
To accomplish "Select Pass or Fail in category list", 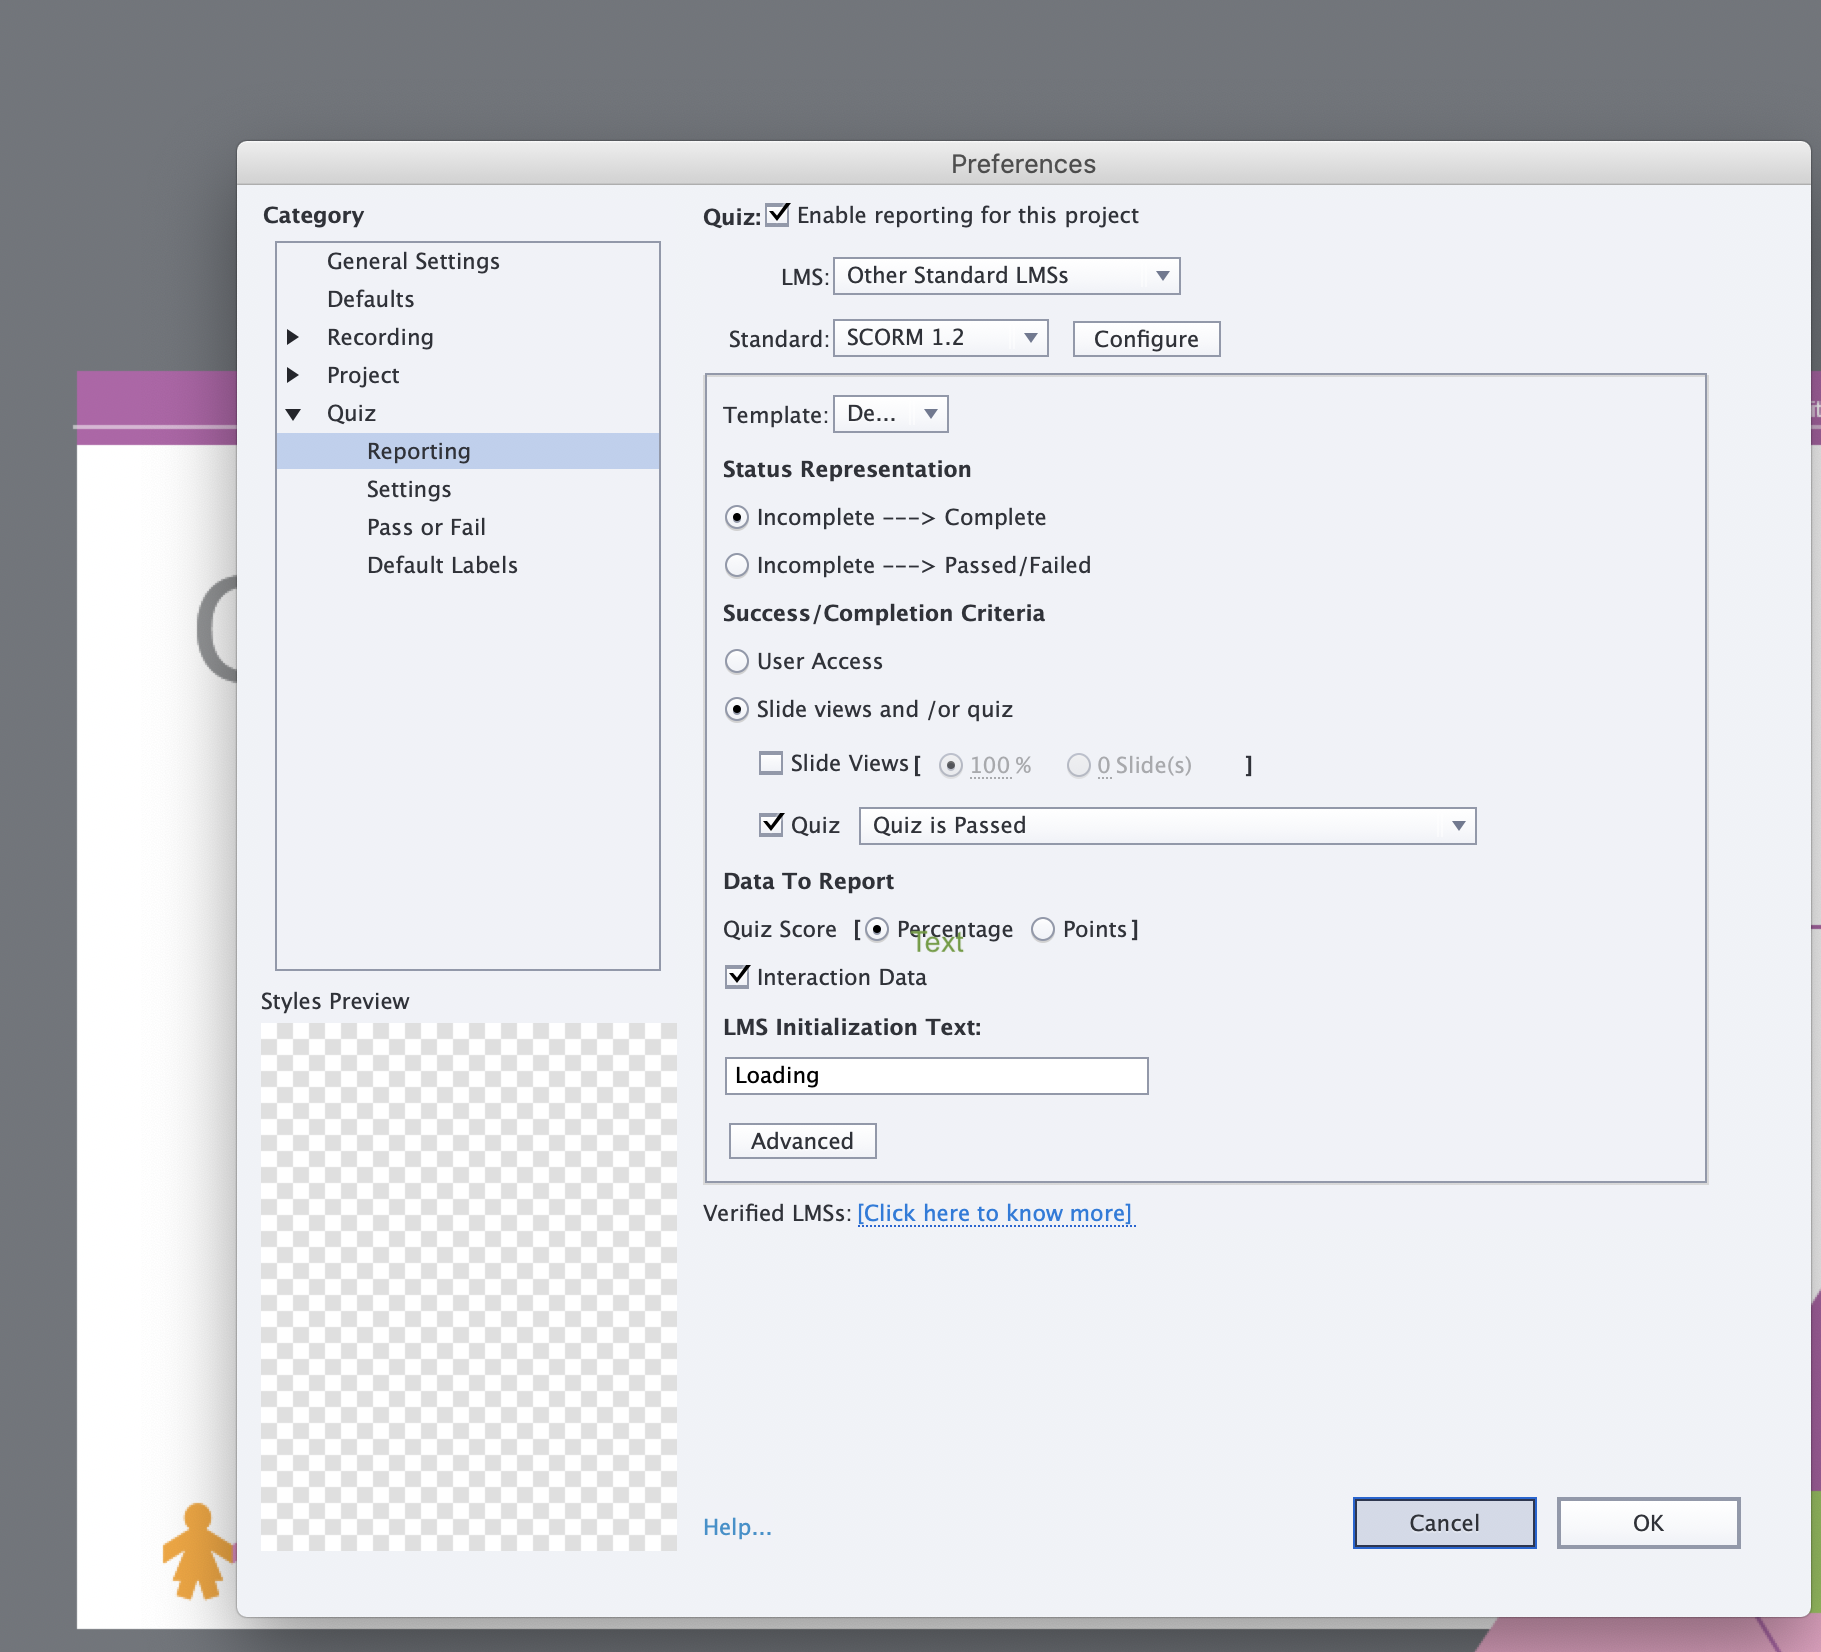I will tap(426, 527).
